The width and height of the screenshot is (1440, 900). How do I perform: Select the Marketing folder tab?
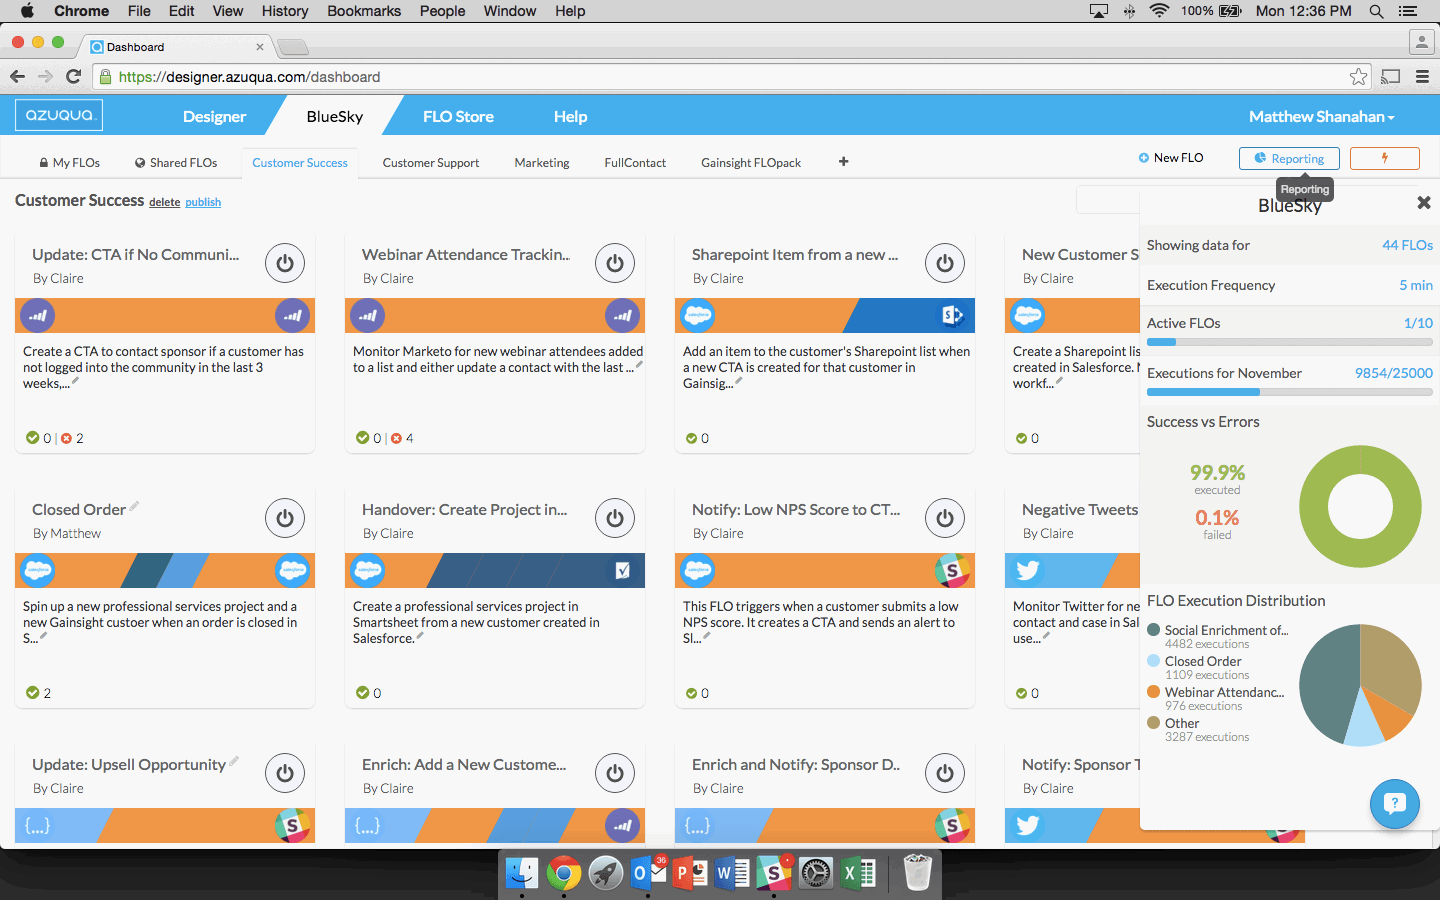tap(542, 162)
